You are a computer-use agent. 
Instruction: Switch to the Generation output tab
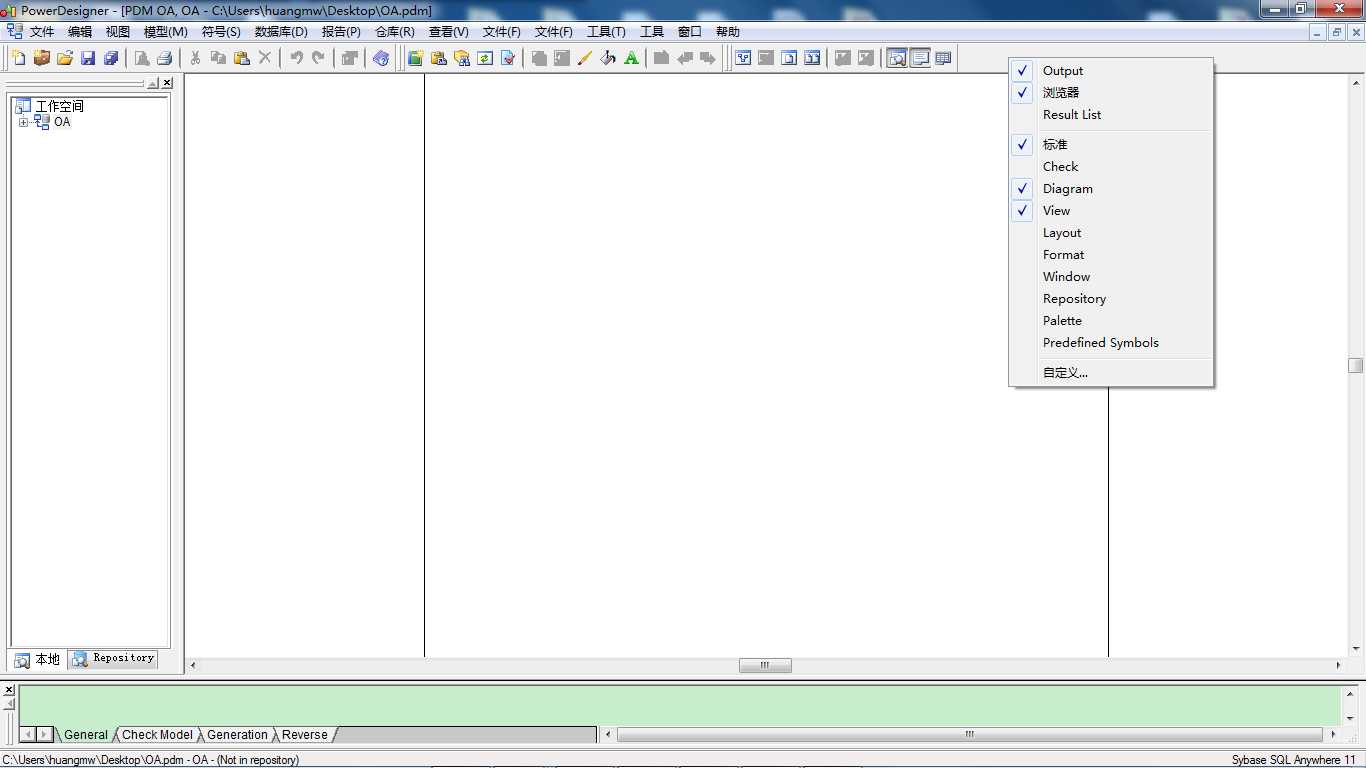click(237, 735)
